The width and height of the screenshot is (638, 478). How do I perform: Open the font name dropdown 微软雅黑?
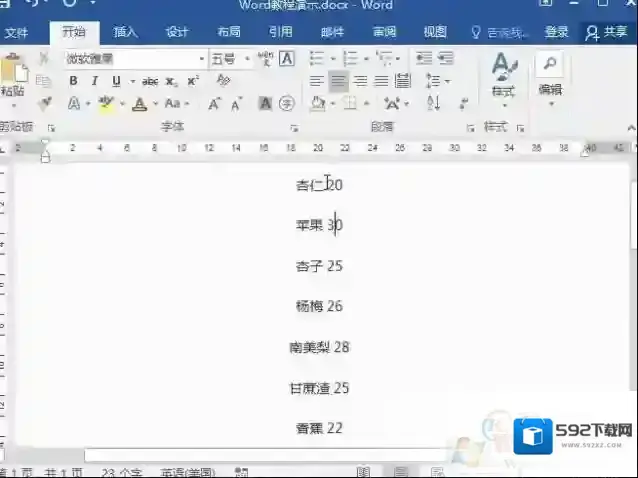click(133, 58)
